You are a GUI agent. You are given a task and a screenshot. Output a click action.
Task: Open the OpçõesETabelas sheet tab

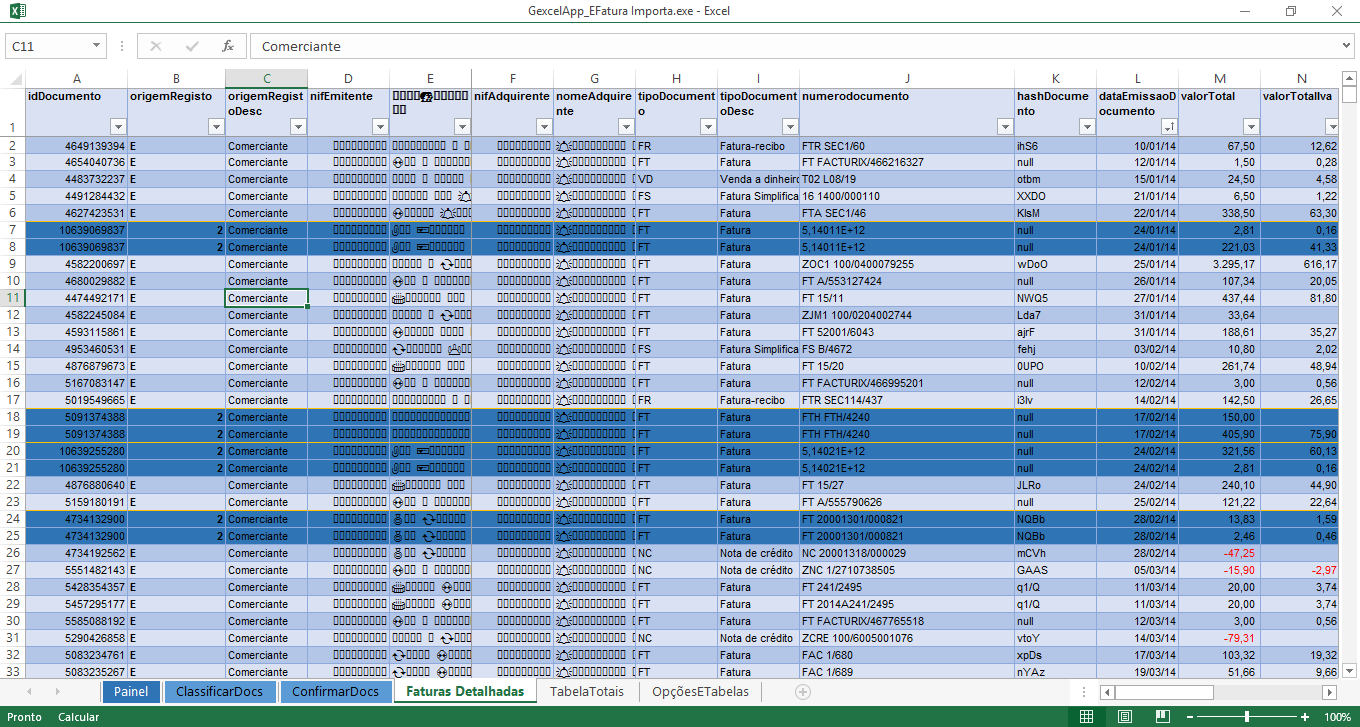(x=700, y=691)
